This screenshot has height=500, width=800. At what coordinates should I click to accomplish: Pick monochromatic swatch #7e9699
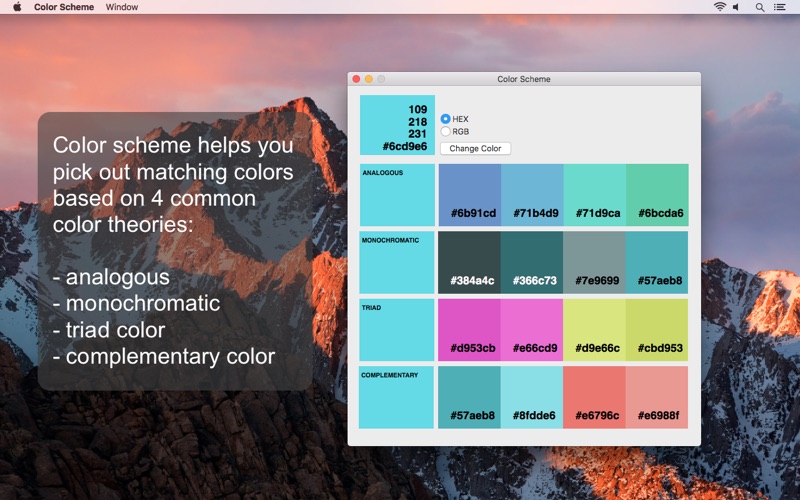594,262
